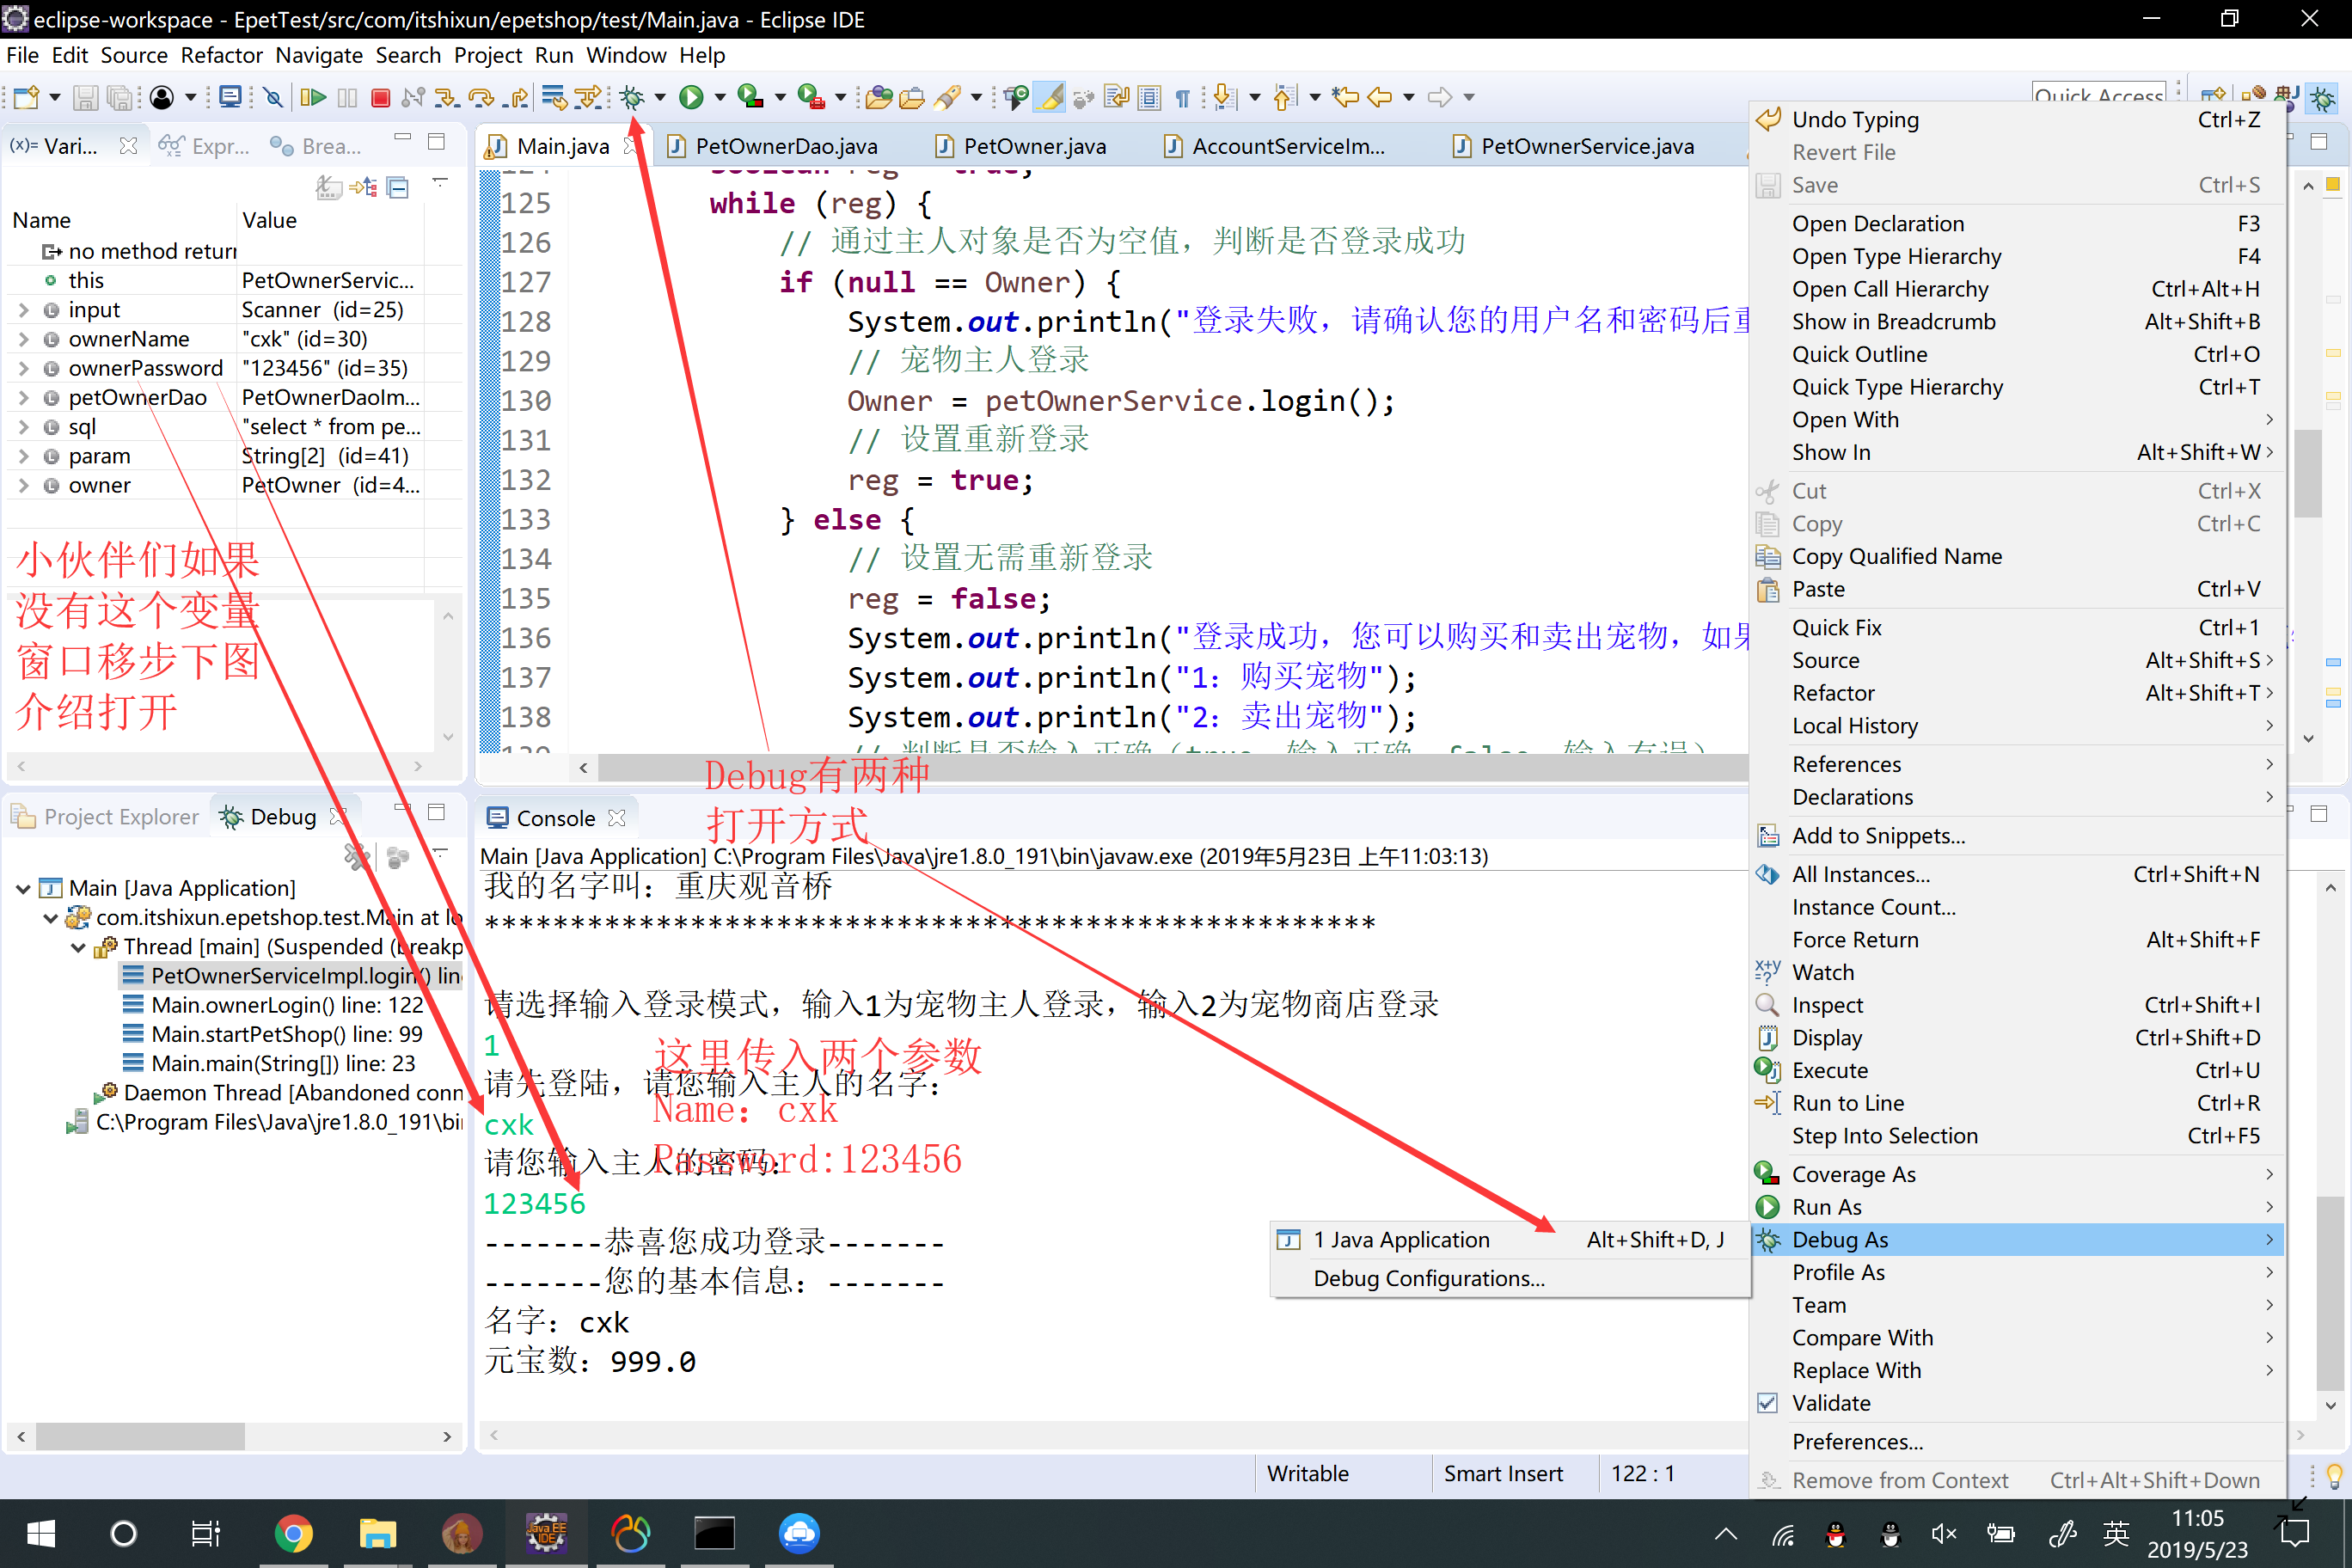Click Debug Configurations... entry
Screen dimensions: 2352x1568
(x=1428, y=1278)
